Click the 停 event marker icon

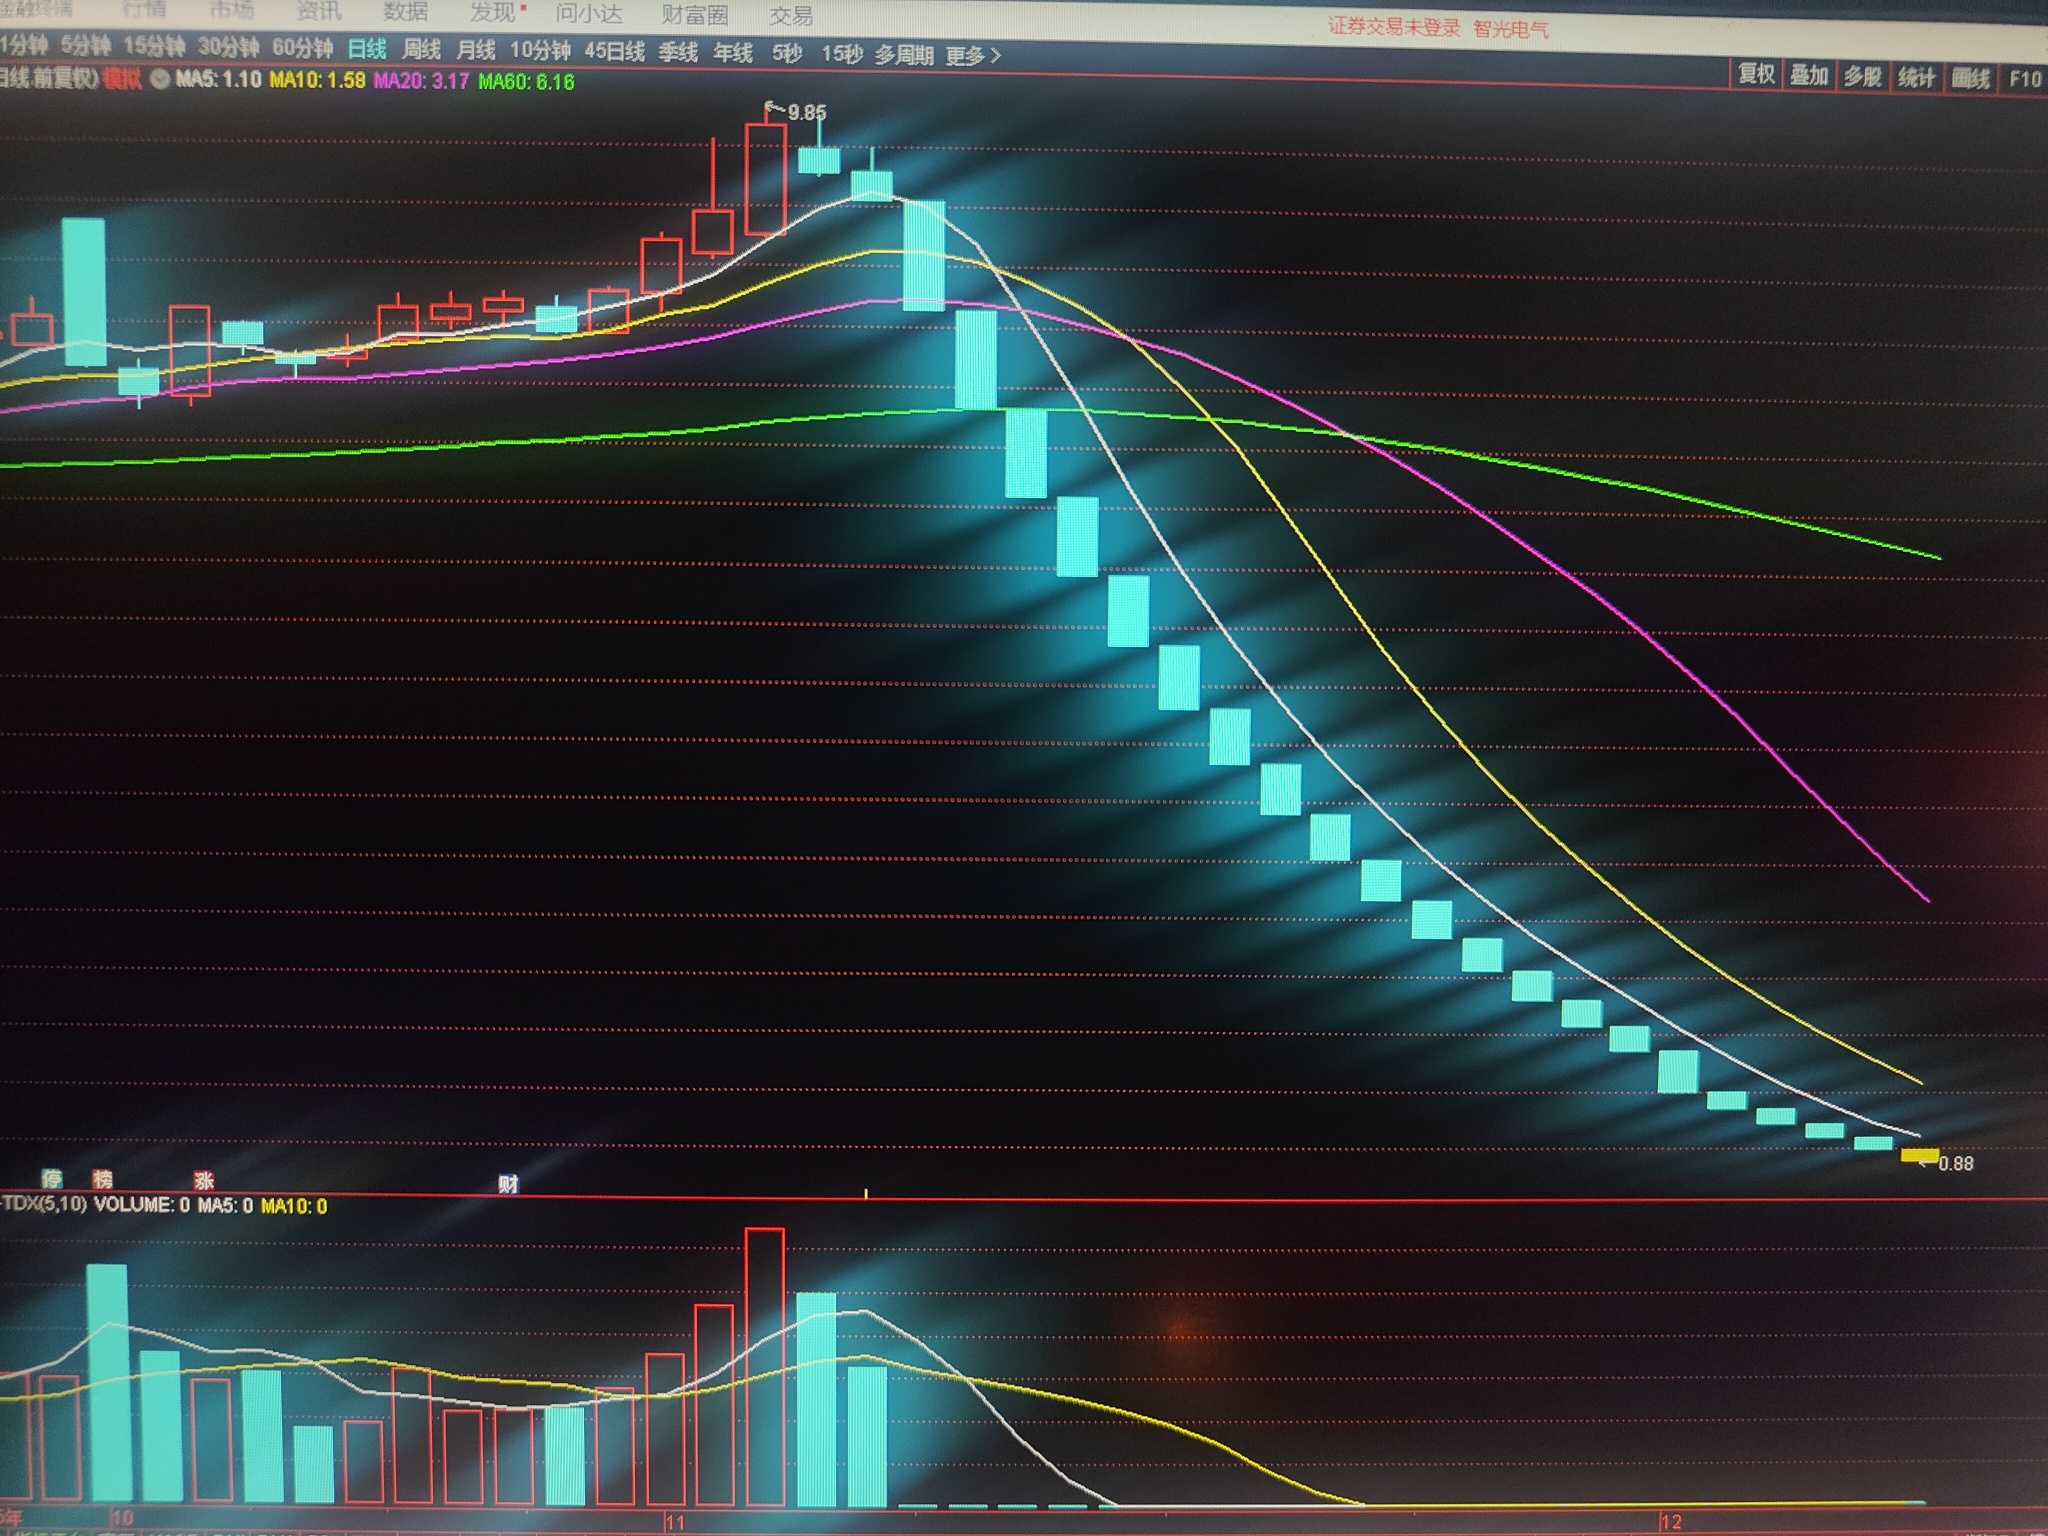pos(52,1180)
